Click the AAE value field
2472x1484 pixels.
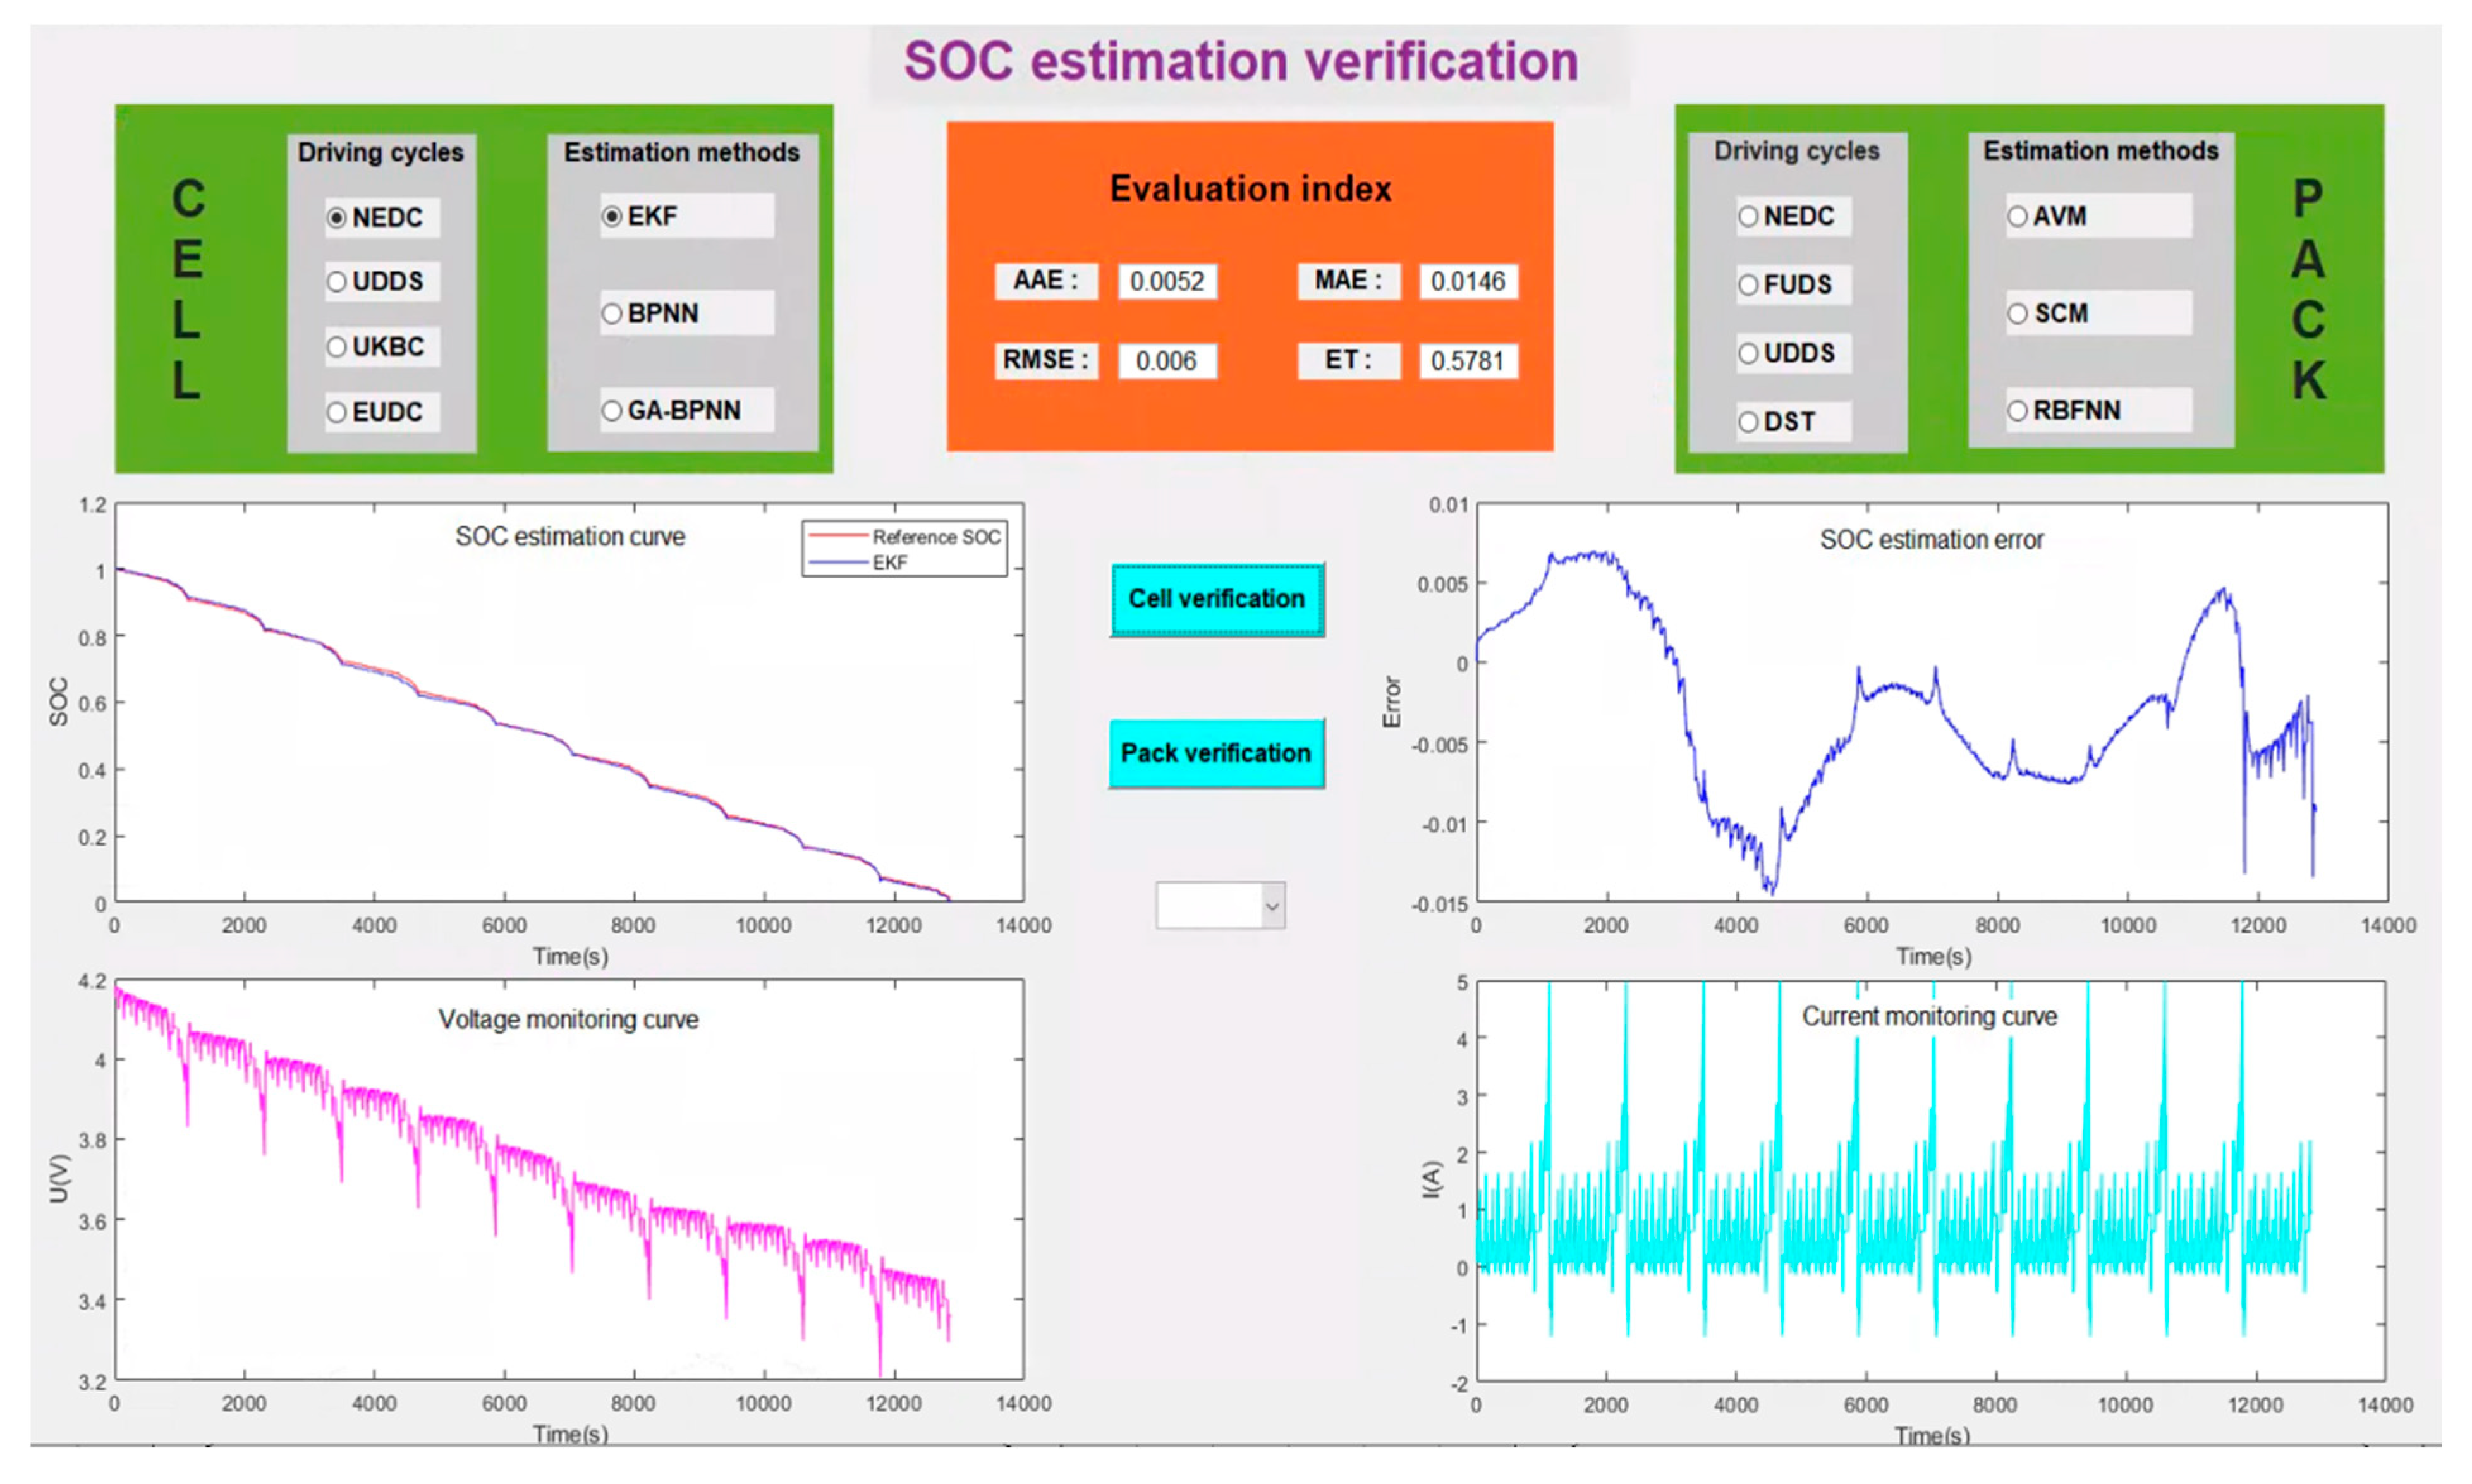coord(1166,281)
